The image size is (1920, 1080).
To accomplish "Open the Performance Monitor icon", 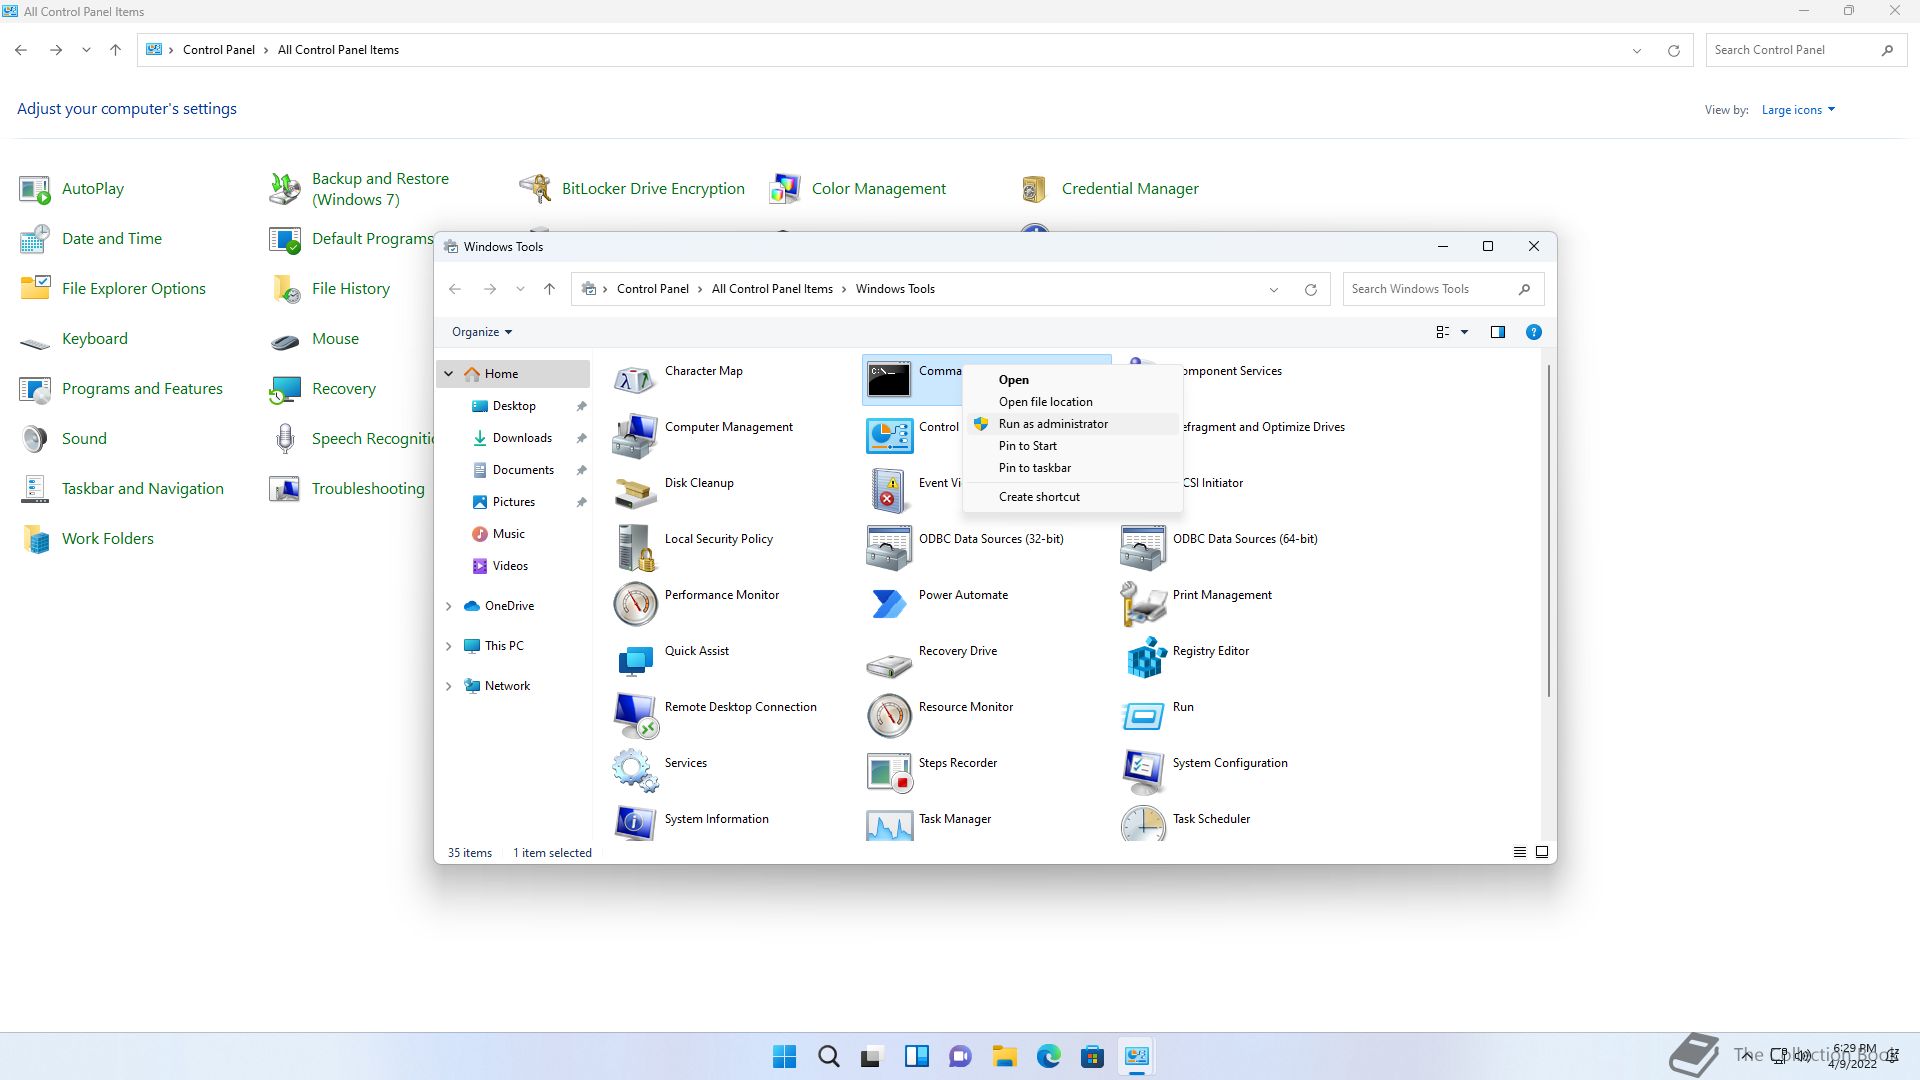I will point(635,603).
